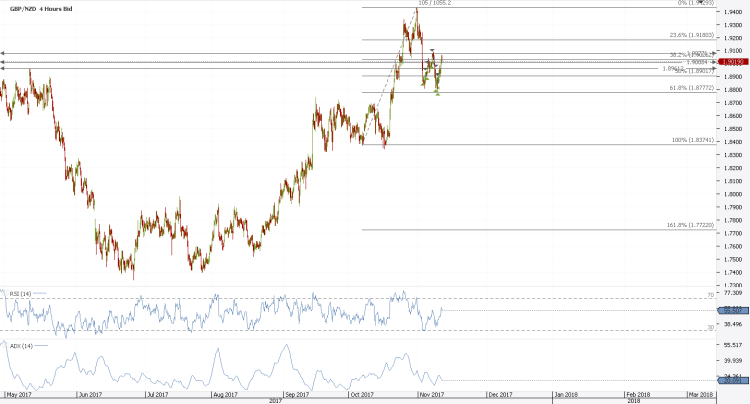The image size is (750, 404).
Task: Click the 2018 year label on the time axis
Action: click(x=634, y=401)
